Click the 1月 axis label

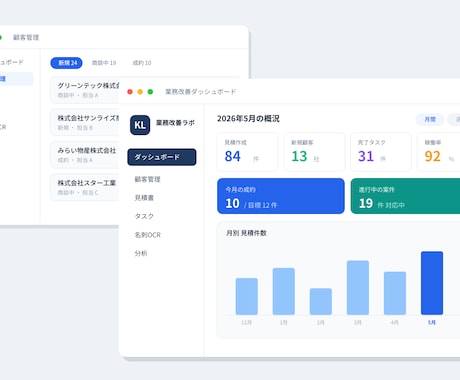click(x=284, y=322)
